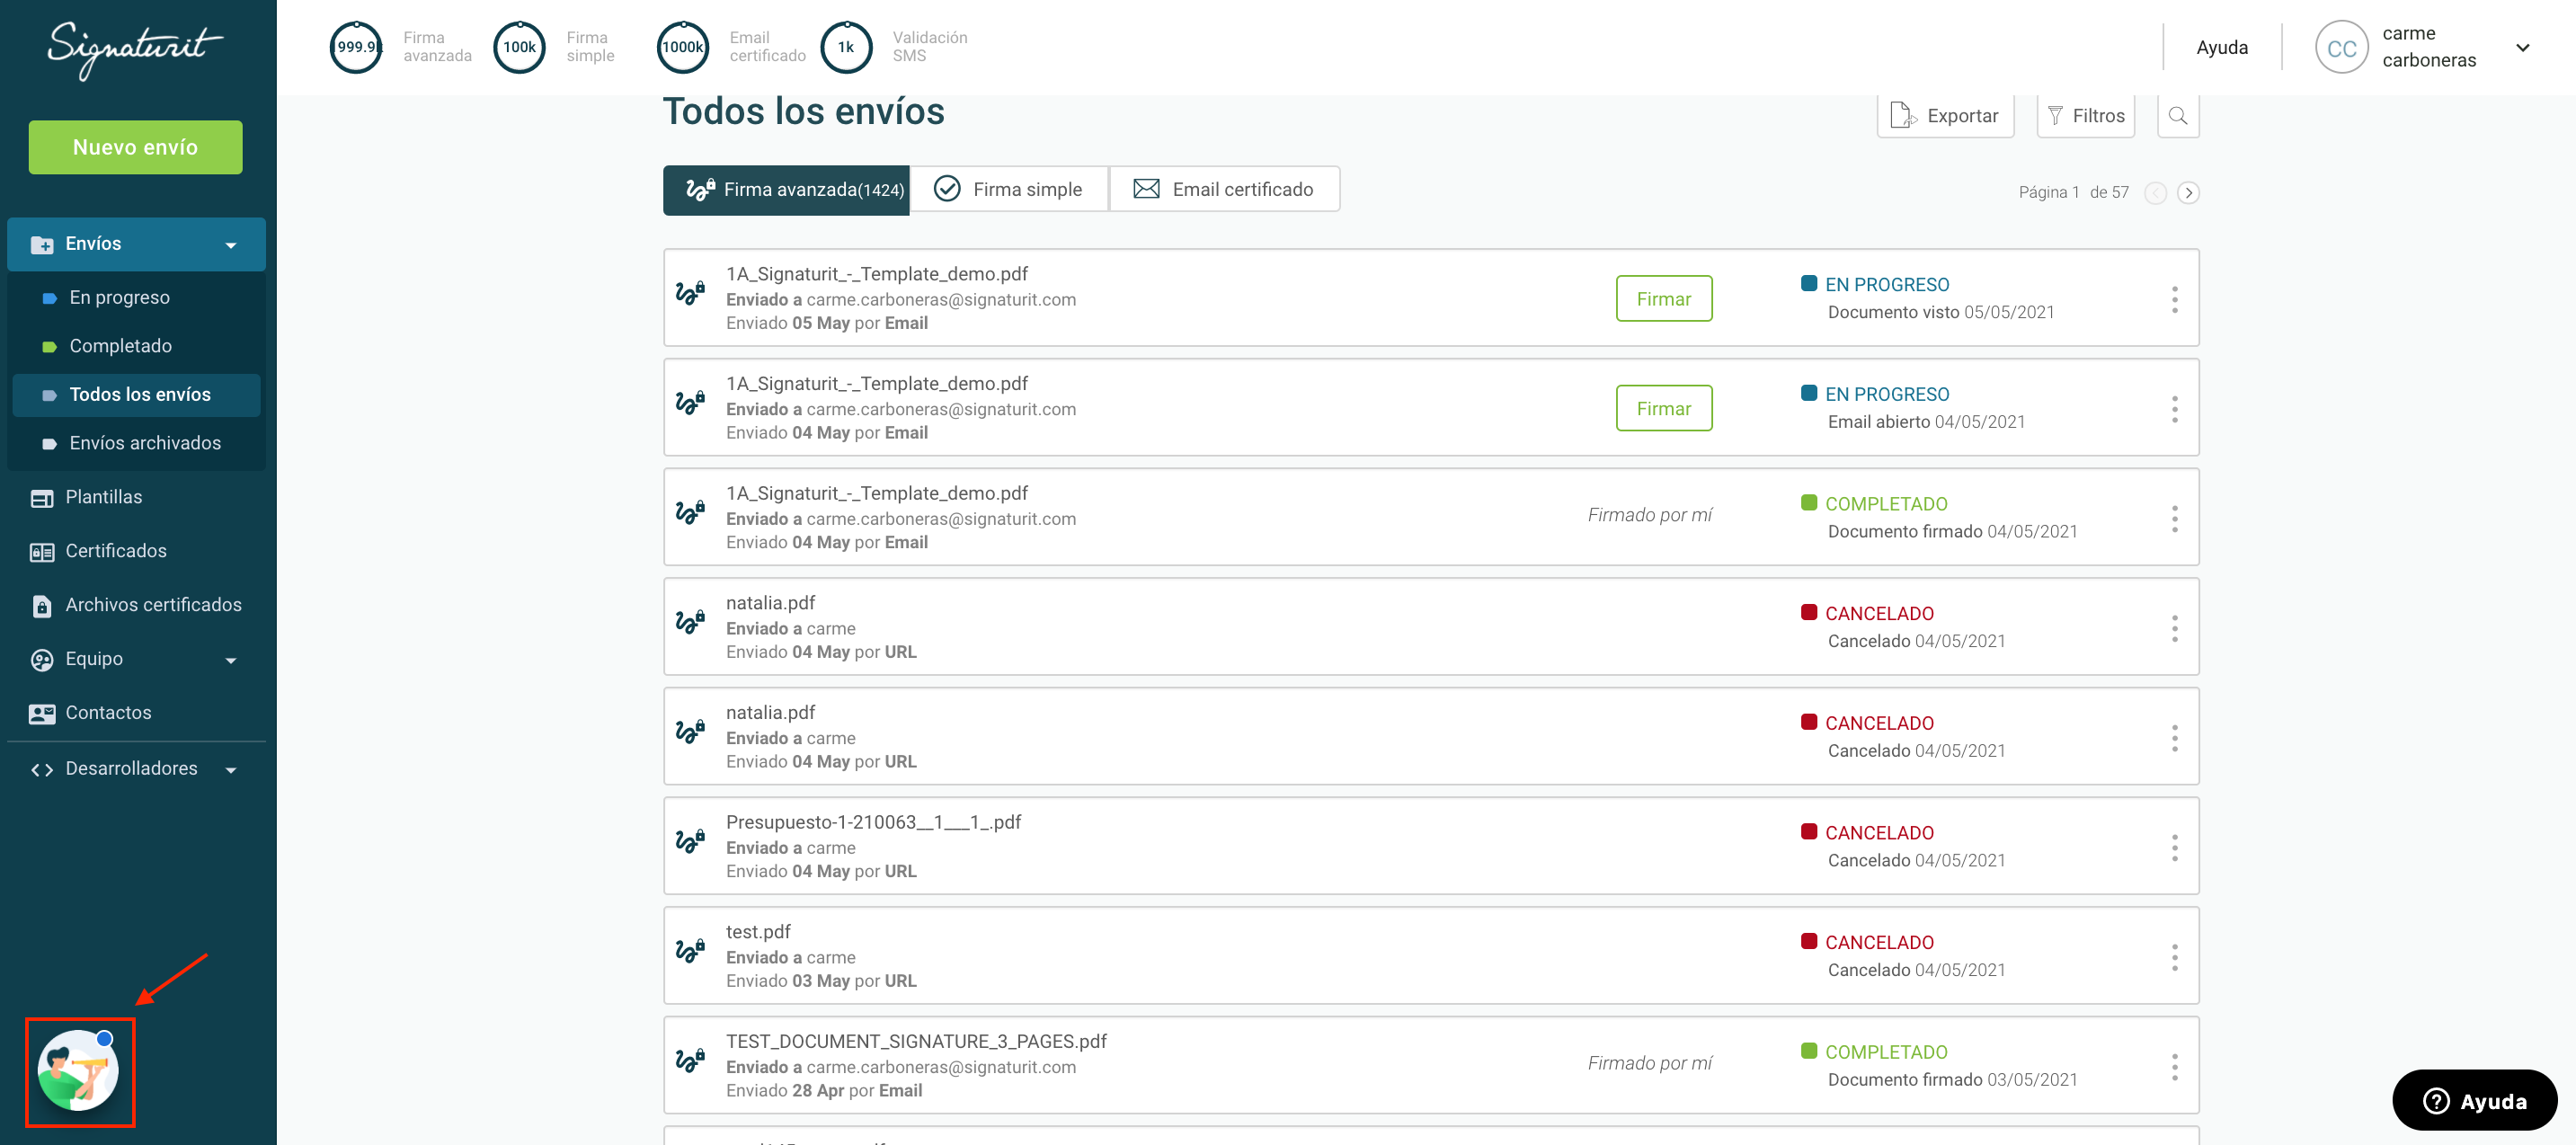The image size is (2576, 1145).
Task: Click Firmar on the first document
Action: point(1663,298)
